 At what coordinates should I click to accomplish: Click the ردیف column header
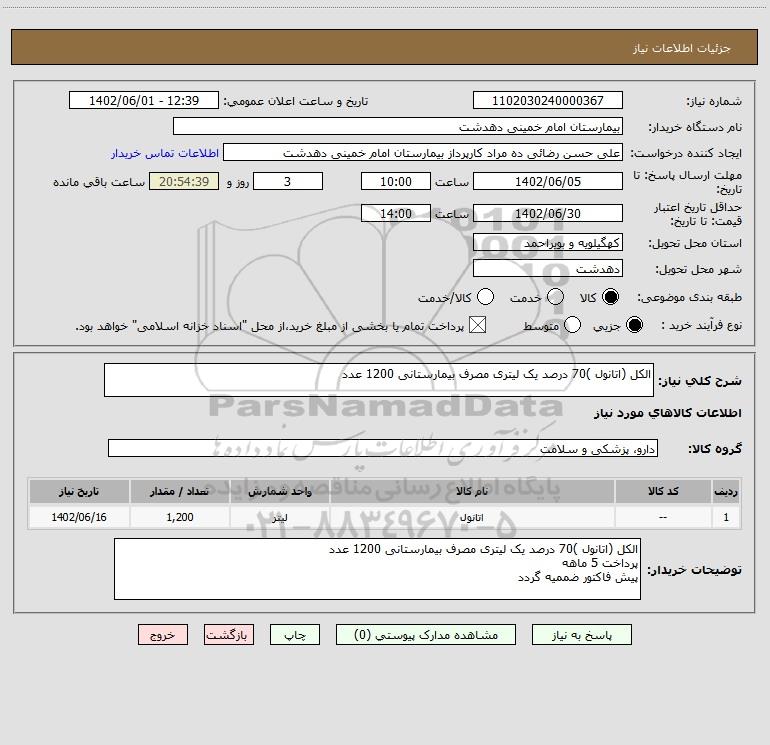[x=726, y=491]
